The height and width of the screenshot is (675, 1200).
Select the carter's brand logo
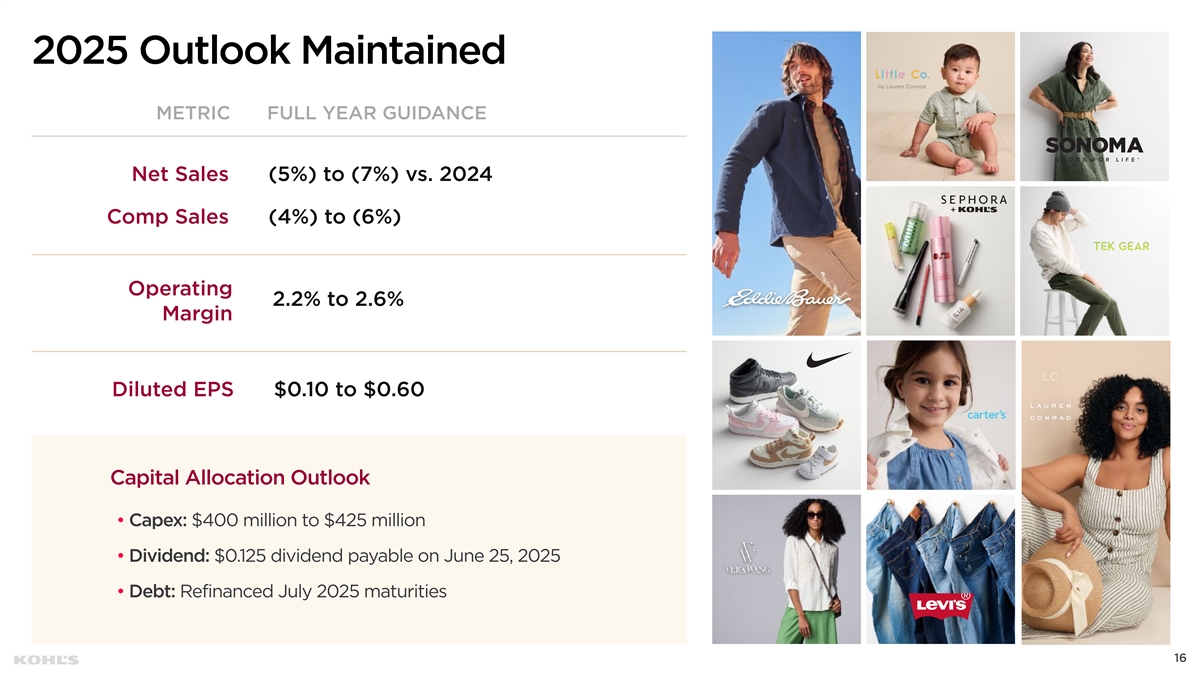(984, 414)
